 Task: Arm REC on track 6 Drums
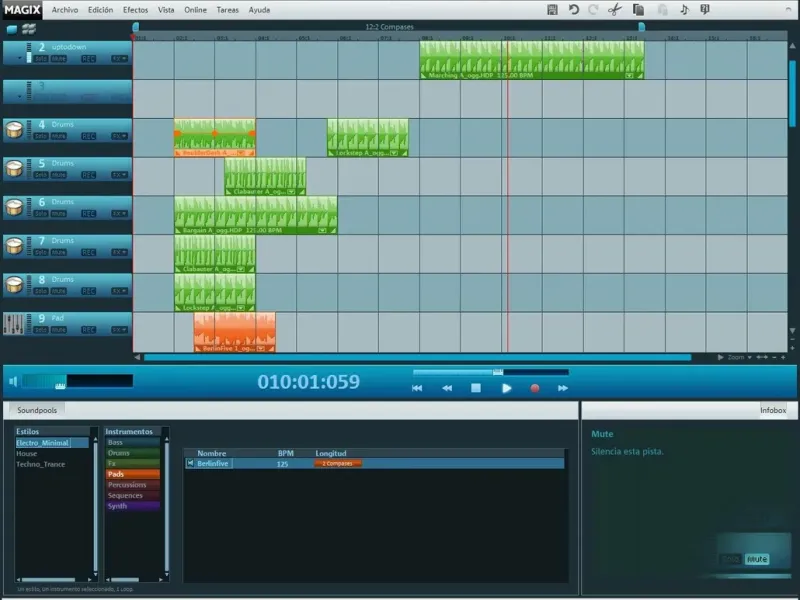click(88, 214)
